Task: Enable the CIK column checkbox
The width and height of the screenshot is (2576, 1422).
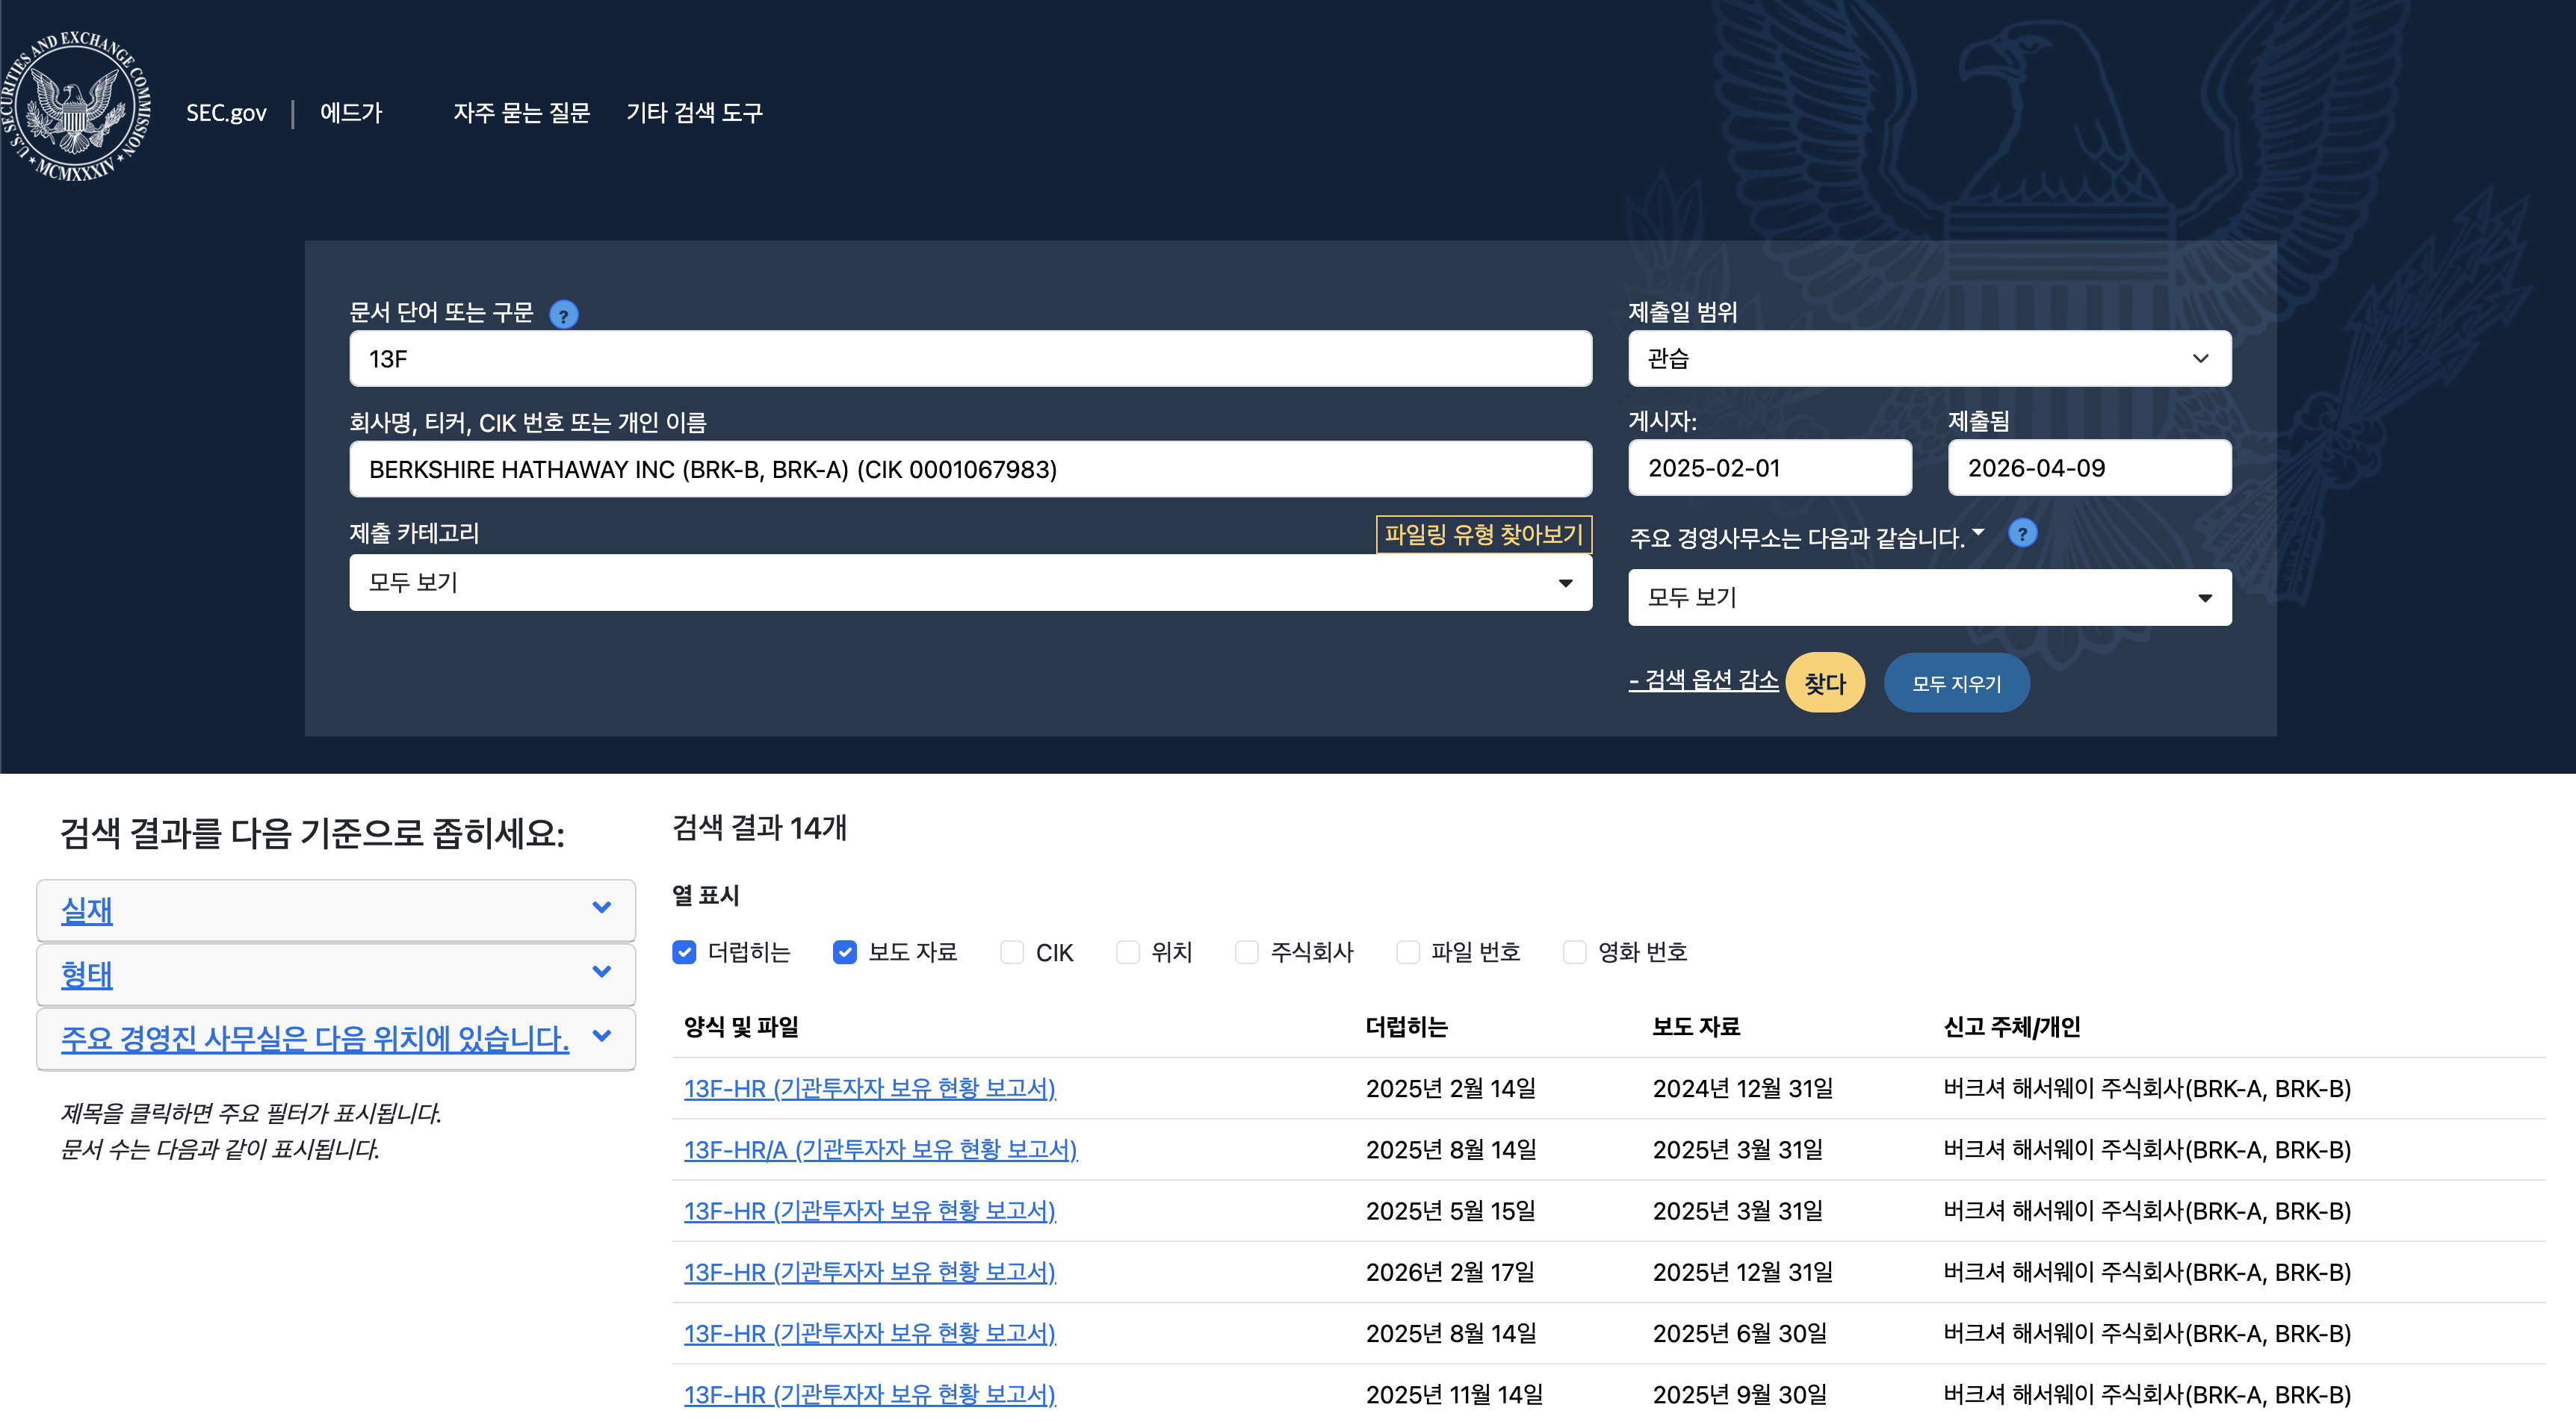Action: tap(1012, 952)
